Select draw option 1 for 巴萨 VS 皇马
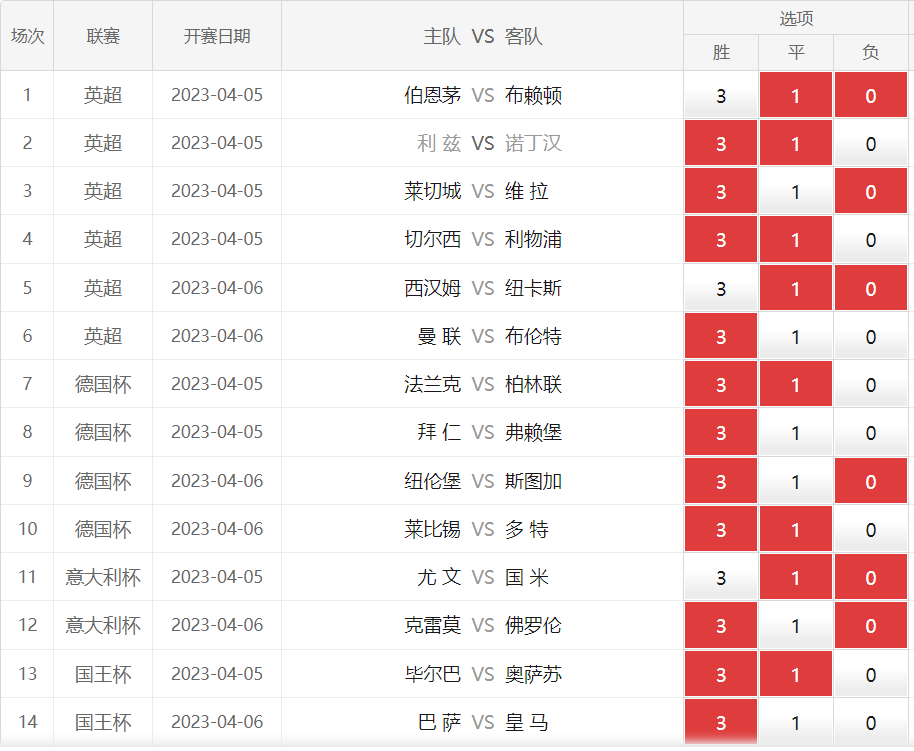Viewport: 914px width, 751px height. click(796, 722)
